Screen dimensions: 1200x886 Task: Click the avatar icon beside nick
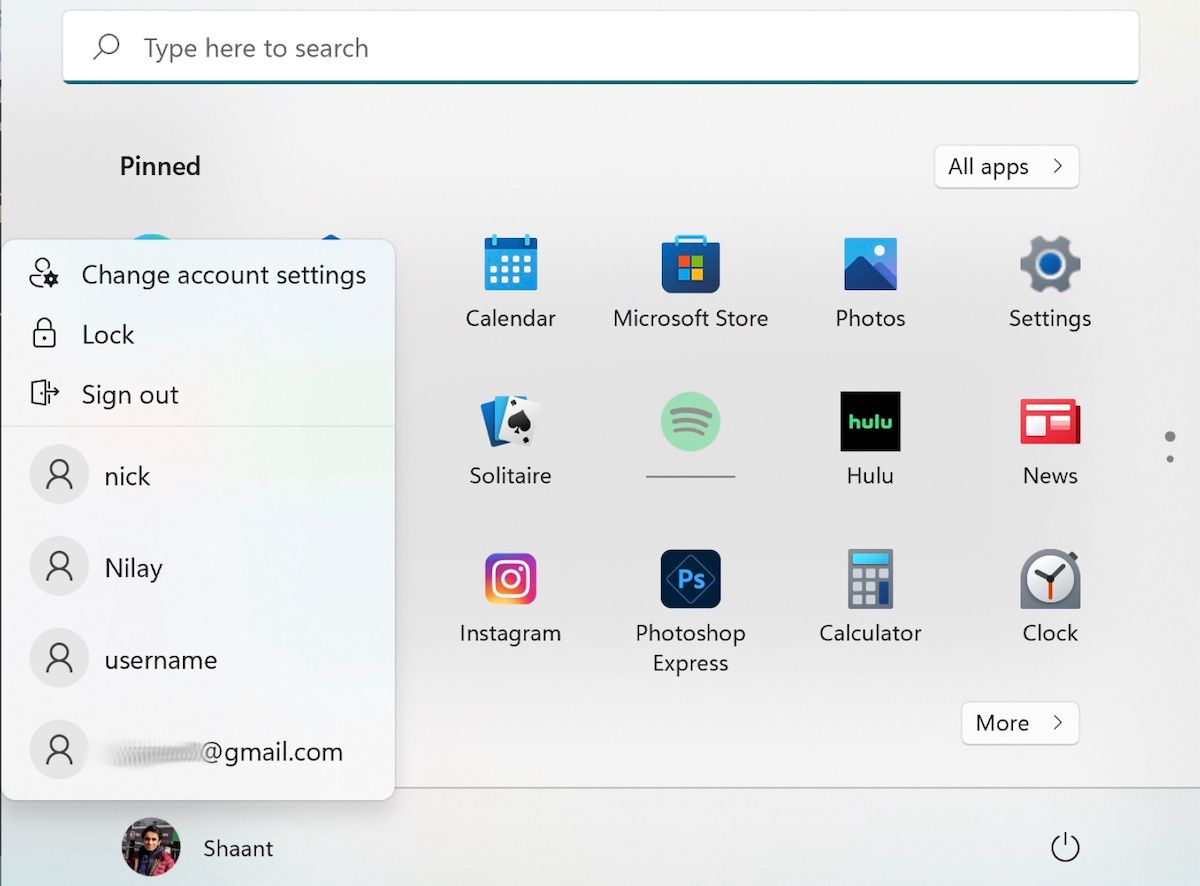[59, 475]
